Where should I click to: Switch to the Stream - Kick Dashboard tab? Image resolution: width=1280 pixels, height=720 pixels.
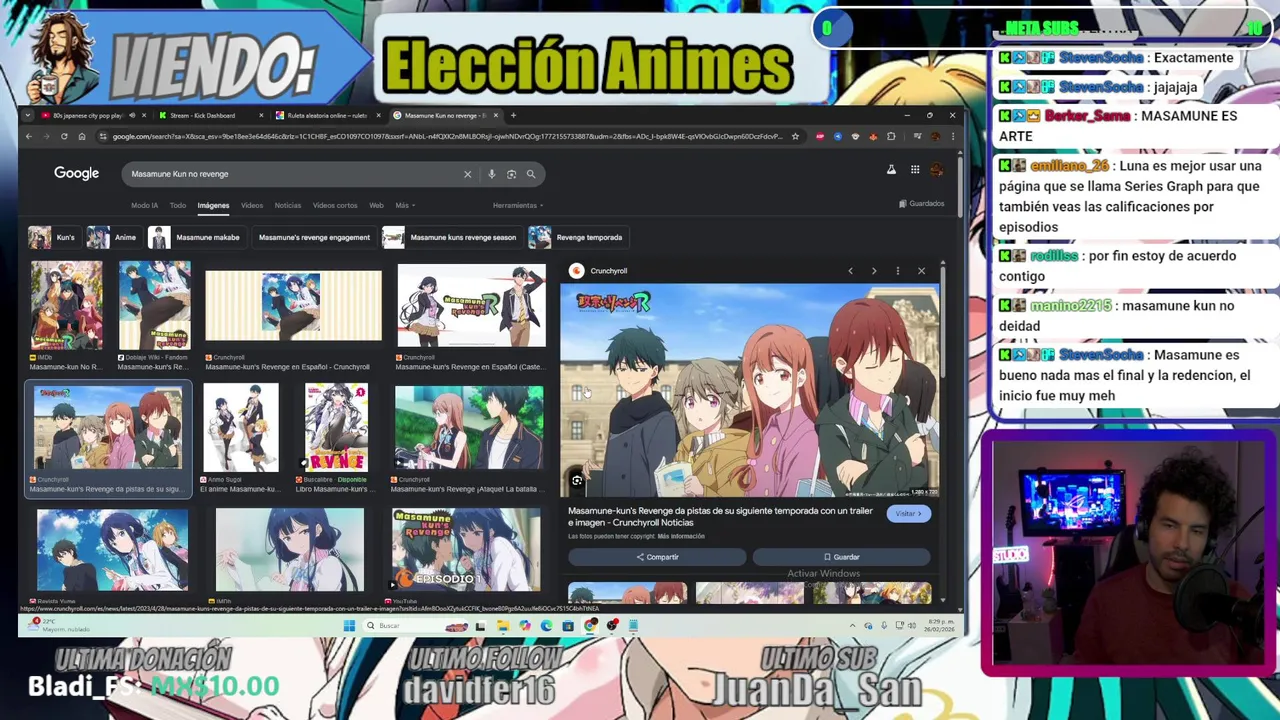[x=212, y=115]
